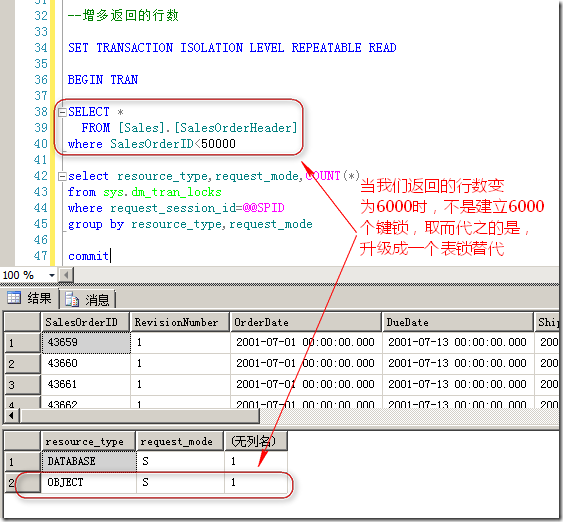The width and height of the screenshot is (563, 522).
Task: Switch to the 消息 messages tab
Action: [88, 299]
